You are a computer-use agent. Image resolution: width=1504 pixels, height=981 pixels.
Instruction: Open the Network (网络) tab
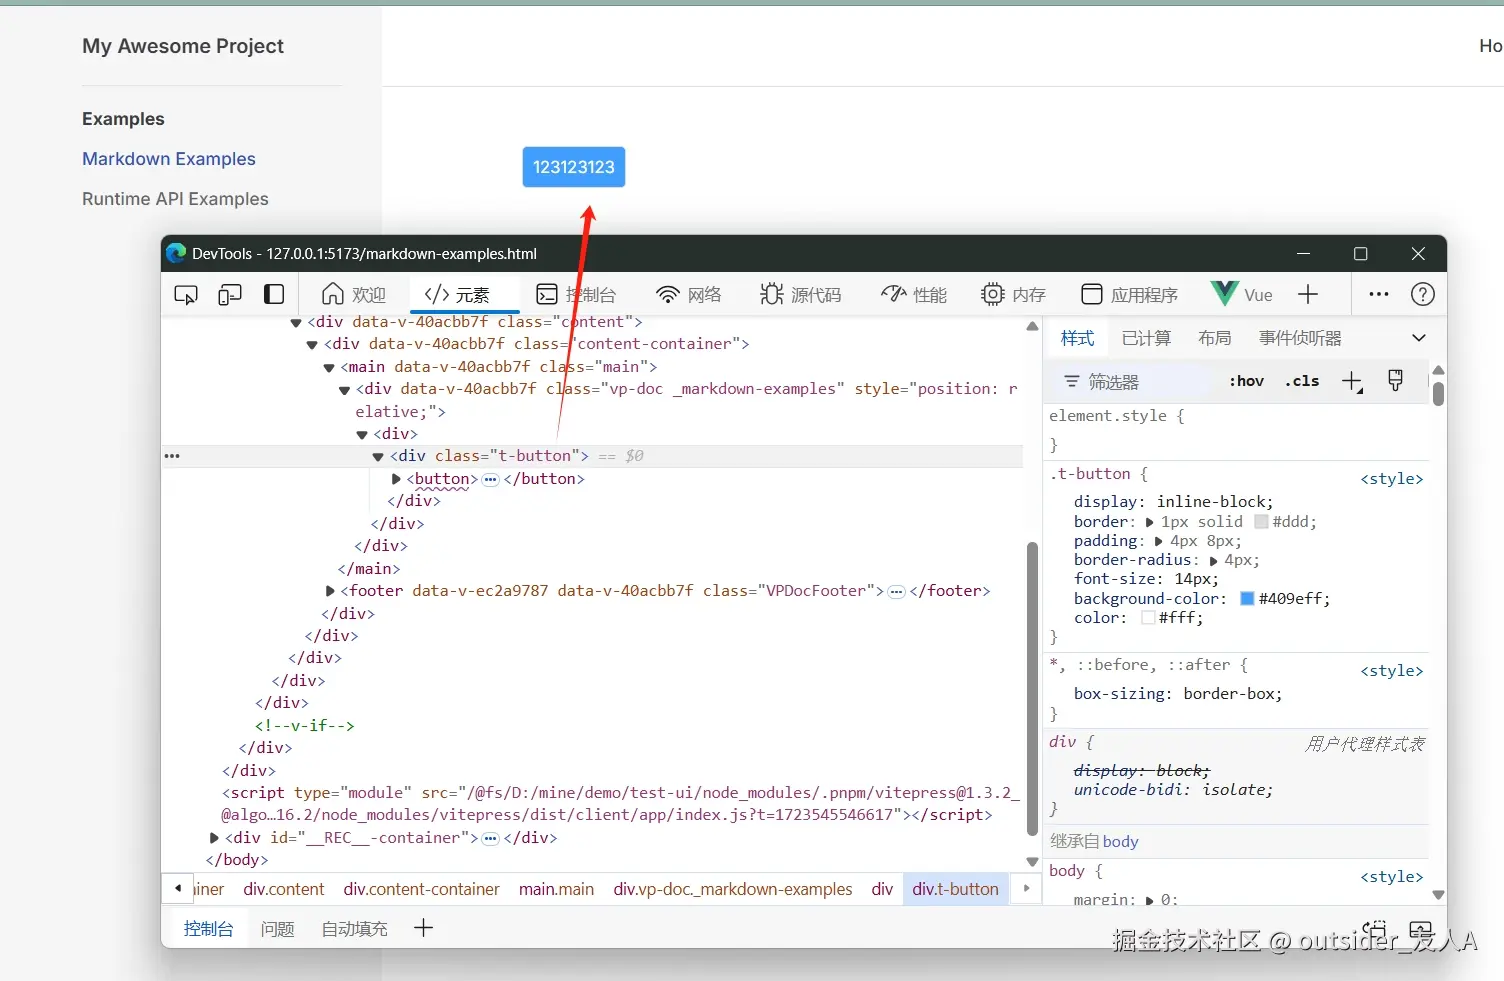pos(689,294)
